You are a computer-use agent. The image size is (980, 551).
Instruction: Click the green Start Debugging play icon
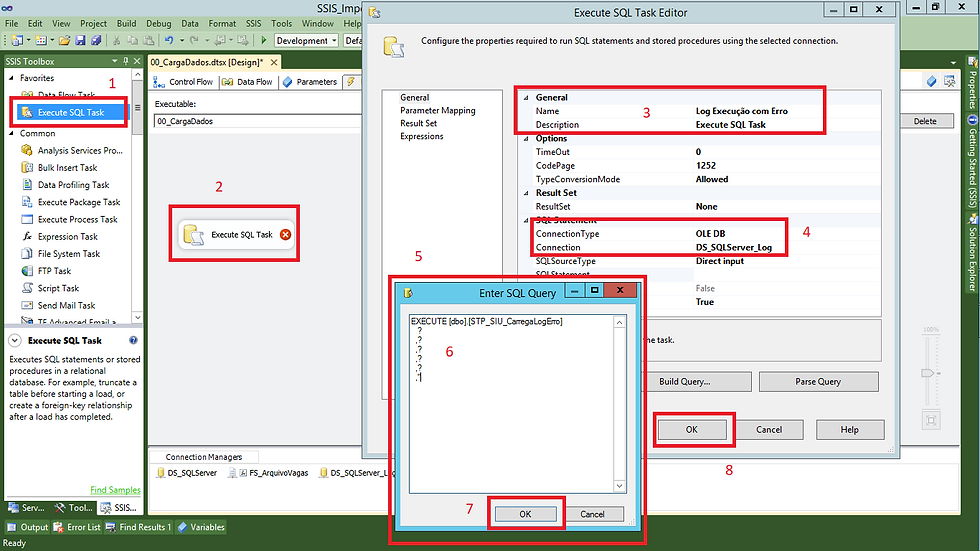264,41
